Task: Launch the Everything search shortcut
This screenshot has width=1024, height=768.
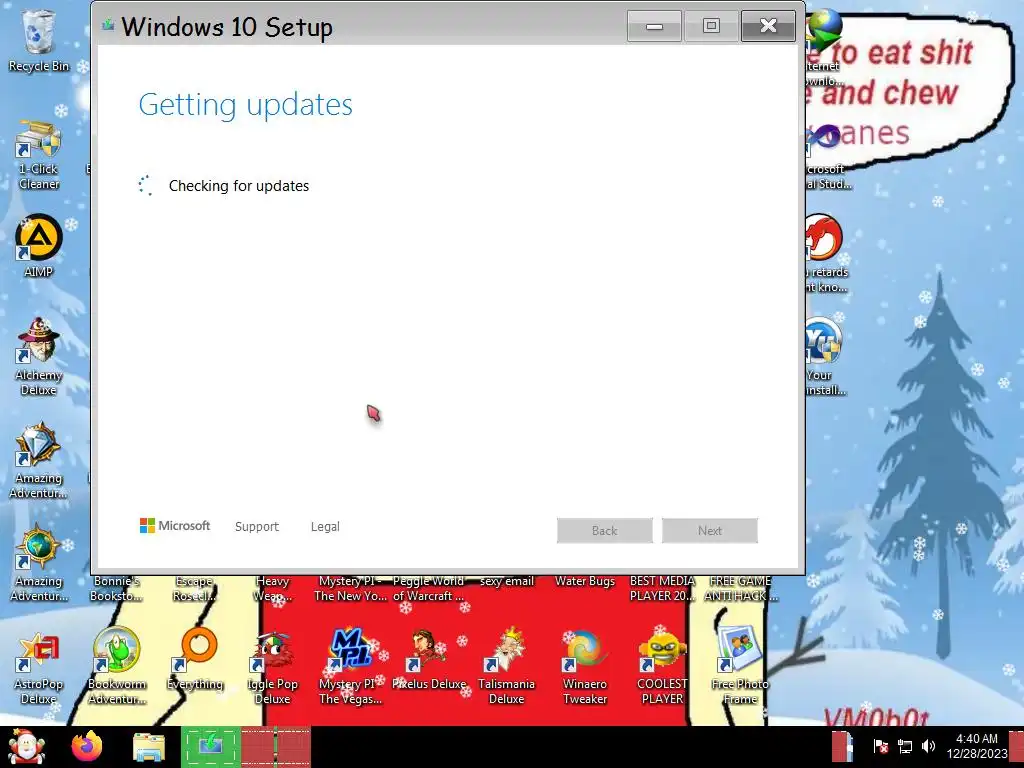Action: pyautogui.click(x=195, y=660)
